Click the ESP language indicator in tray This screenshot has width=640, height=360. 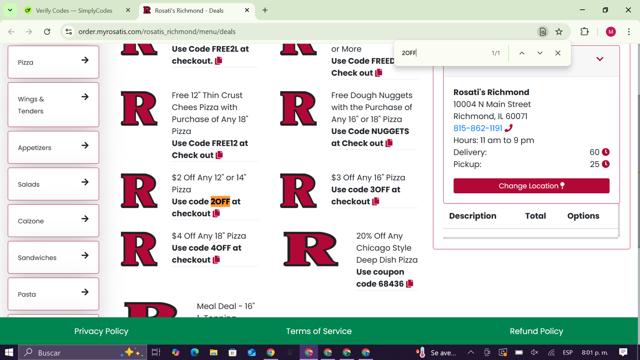tap(567, 352)
